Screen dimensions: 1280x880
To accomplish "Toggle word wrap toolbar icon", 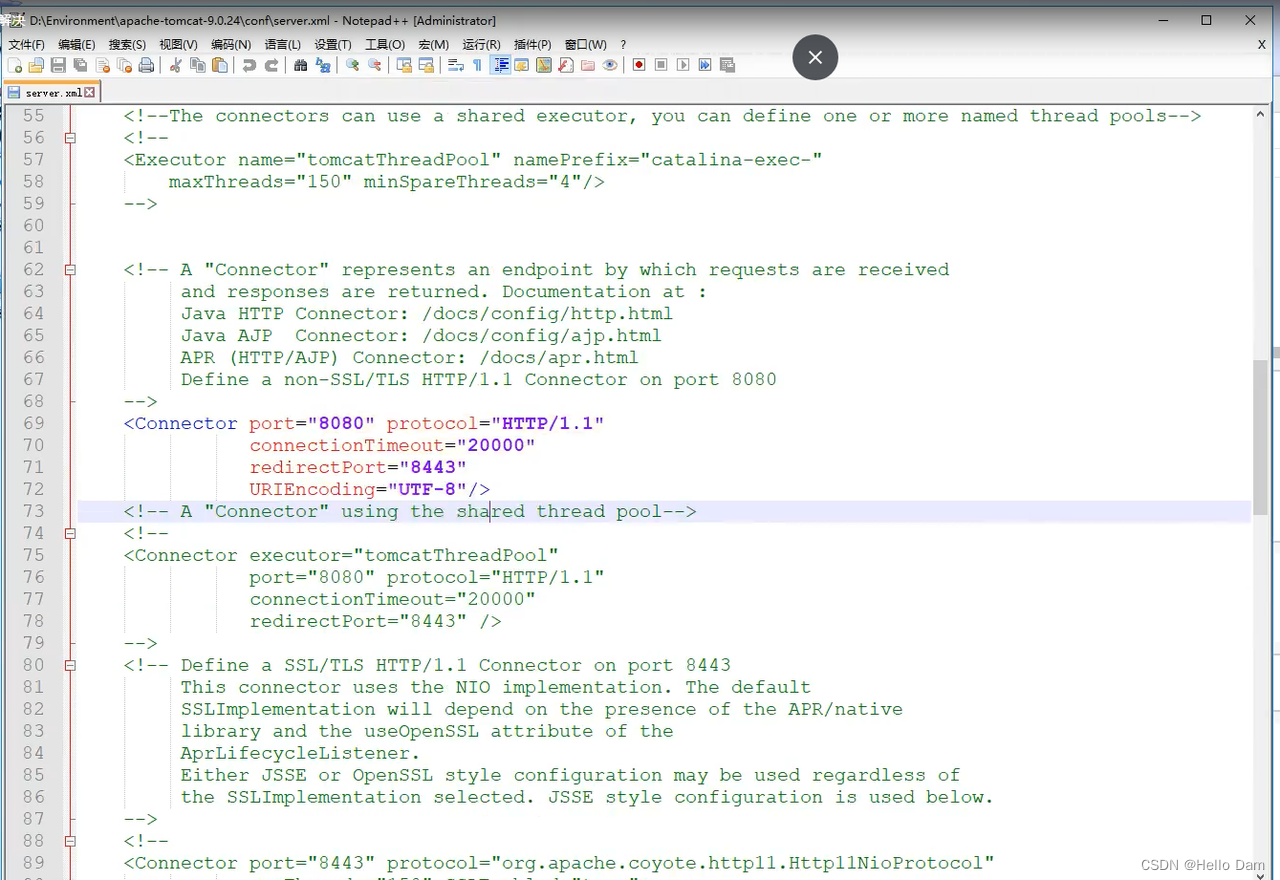I will pyautogui.click(x=455, y=65).
